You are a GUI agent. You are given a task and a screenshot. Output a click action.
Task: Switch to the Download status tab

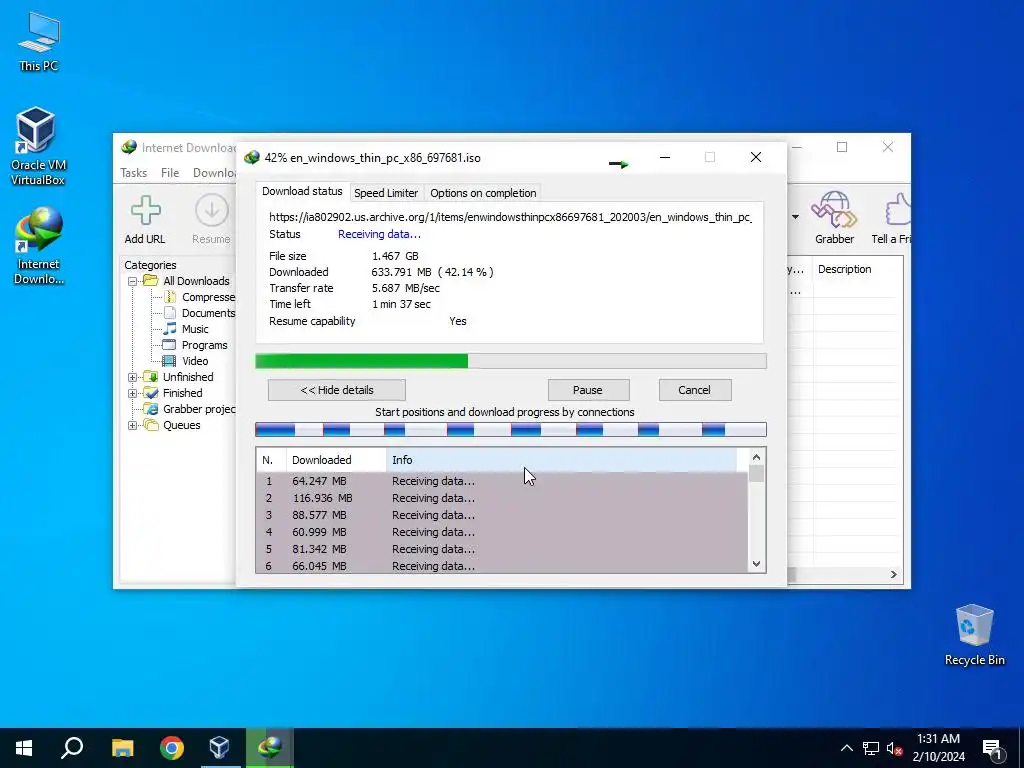pyautogui.click(x=302, y=191)
